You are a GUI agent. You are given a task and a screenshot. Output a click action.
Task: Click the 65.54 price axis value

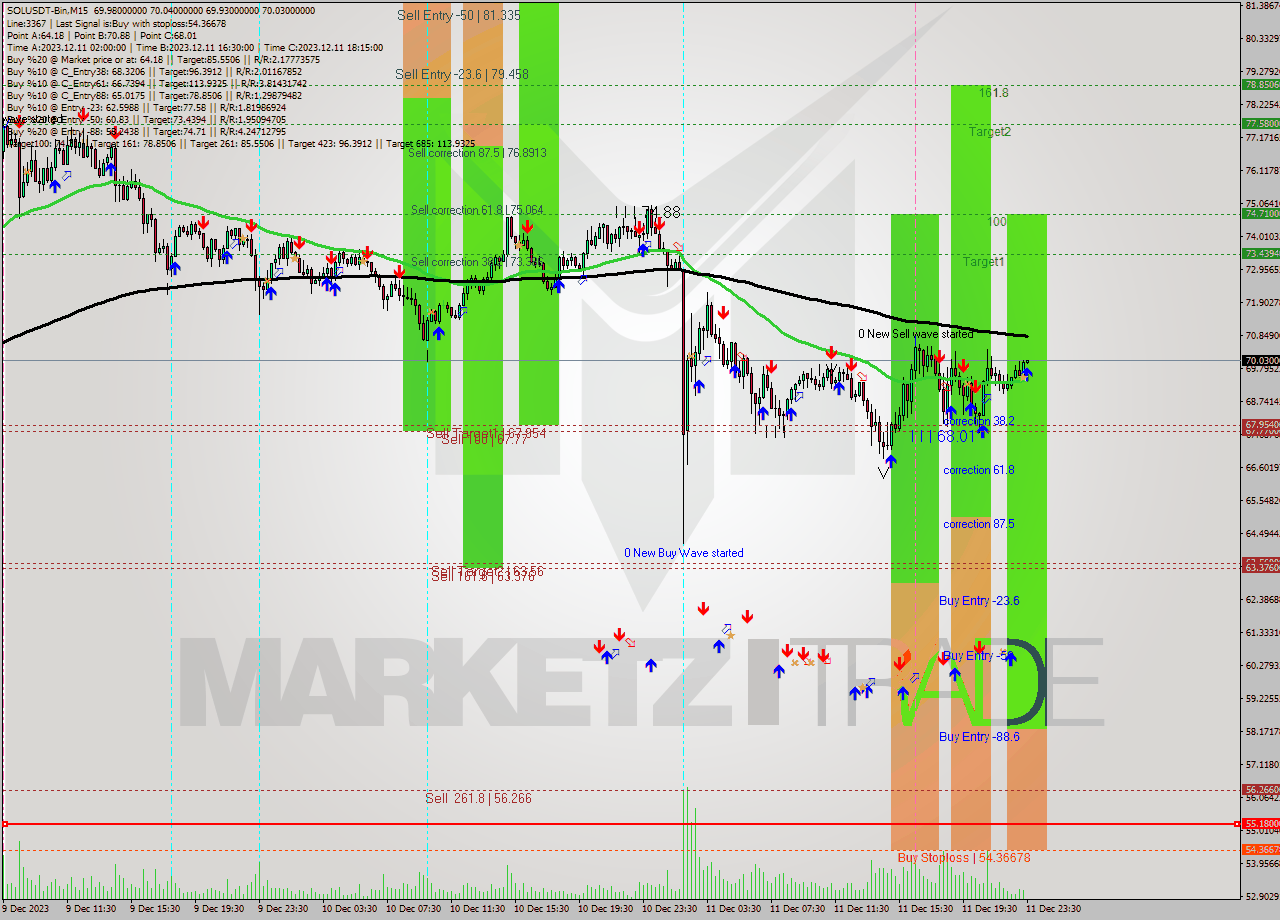point(1261,500)
